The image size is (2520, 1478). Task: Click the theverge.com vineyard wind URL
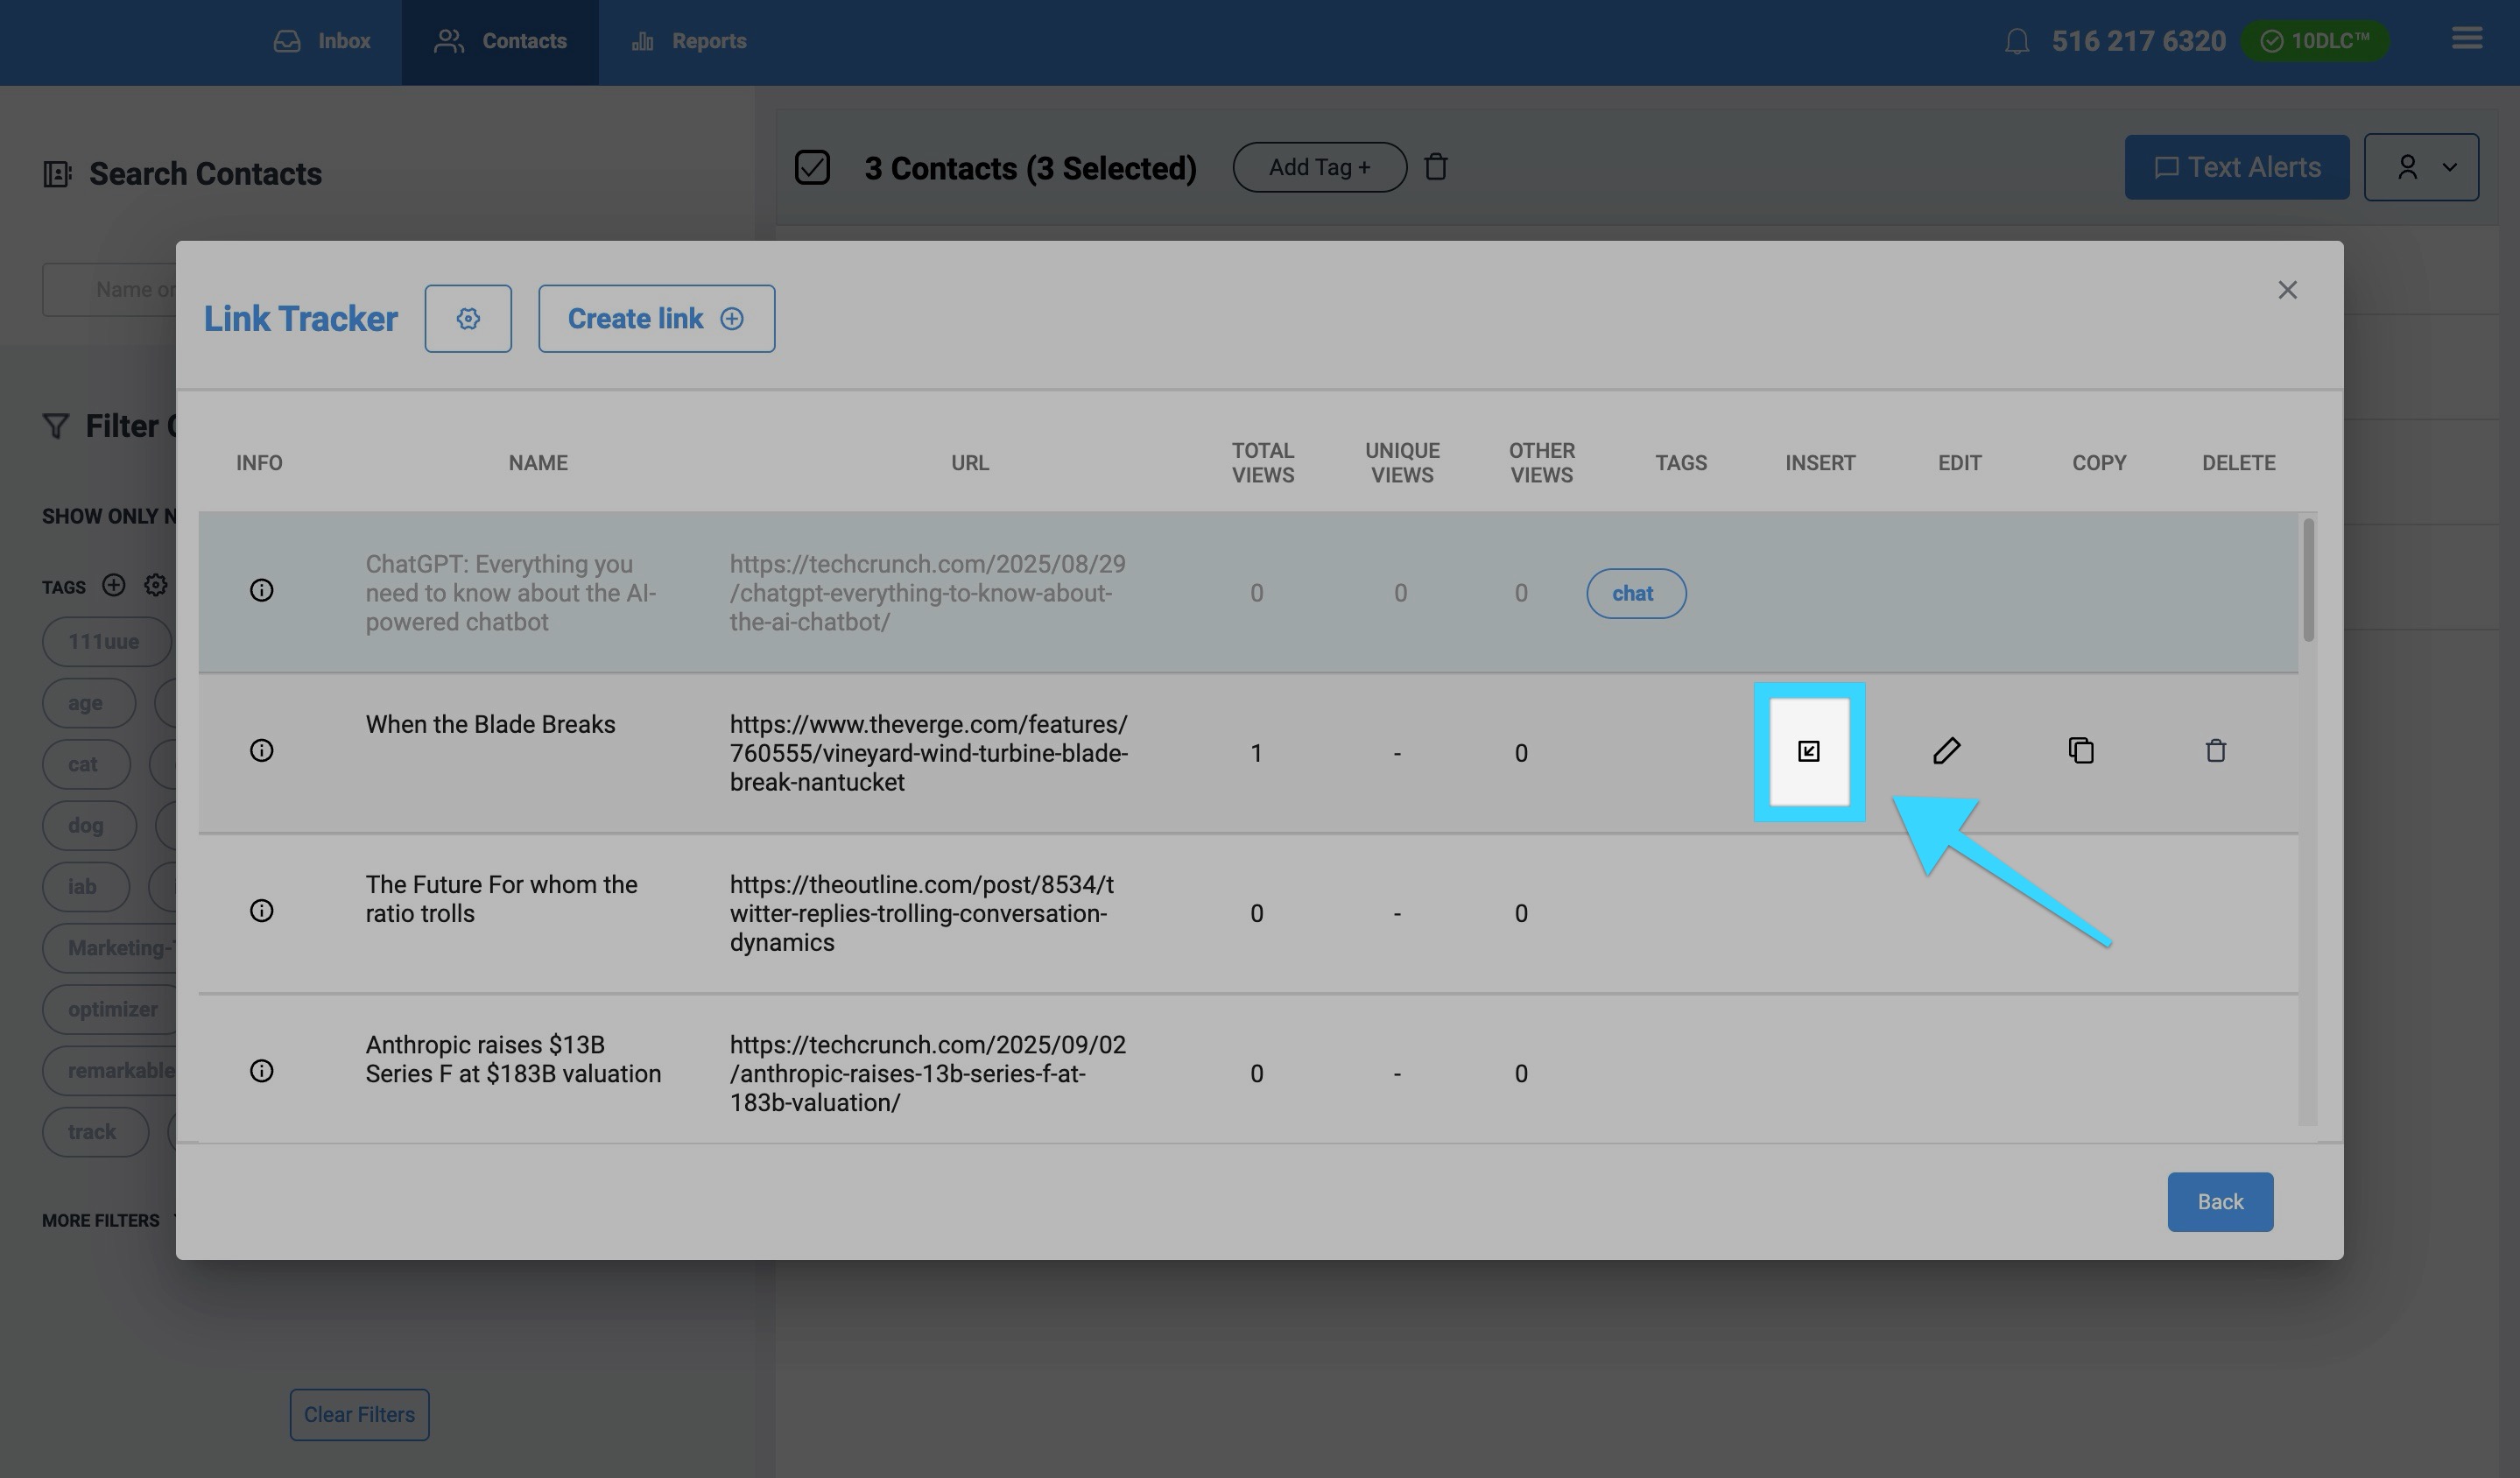click(x=929, y=753)
